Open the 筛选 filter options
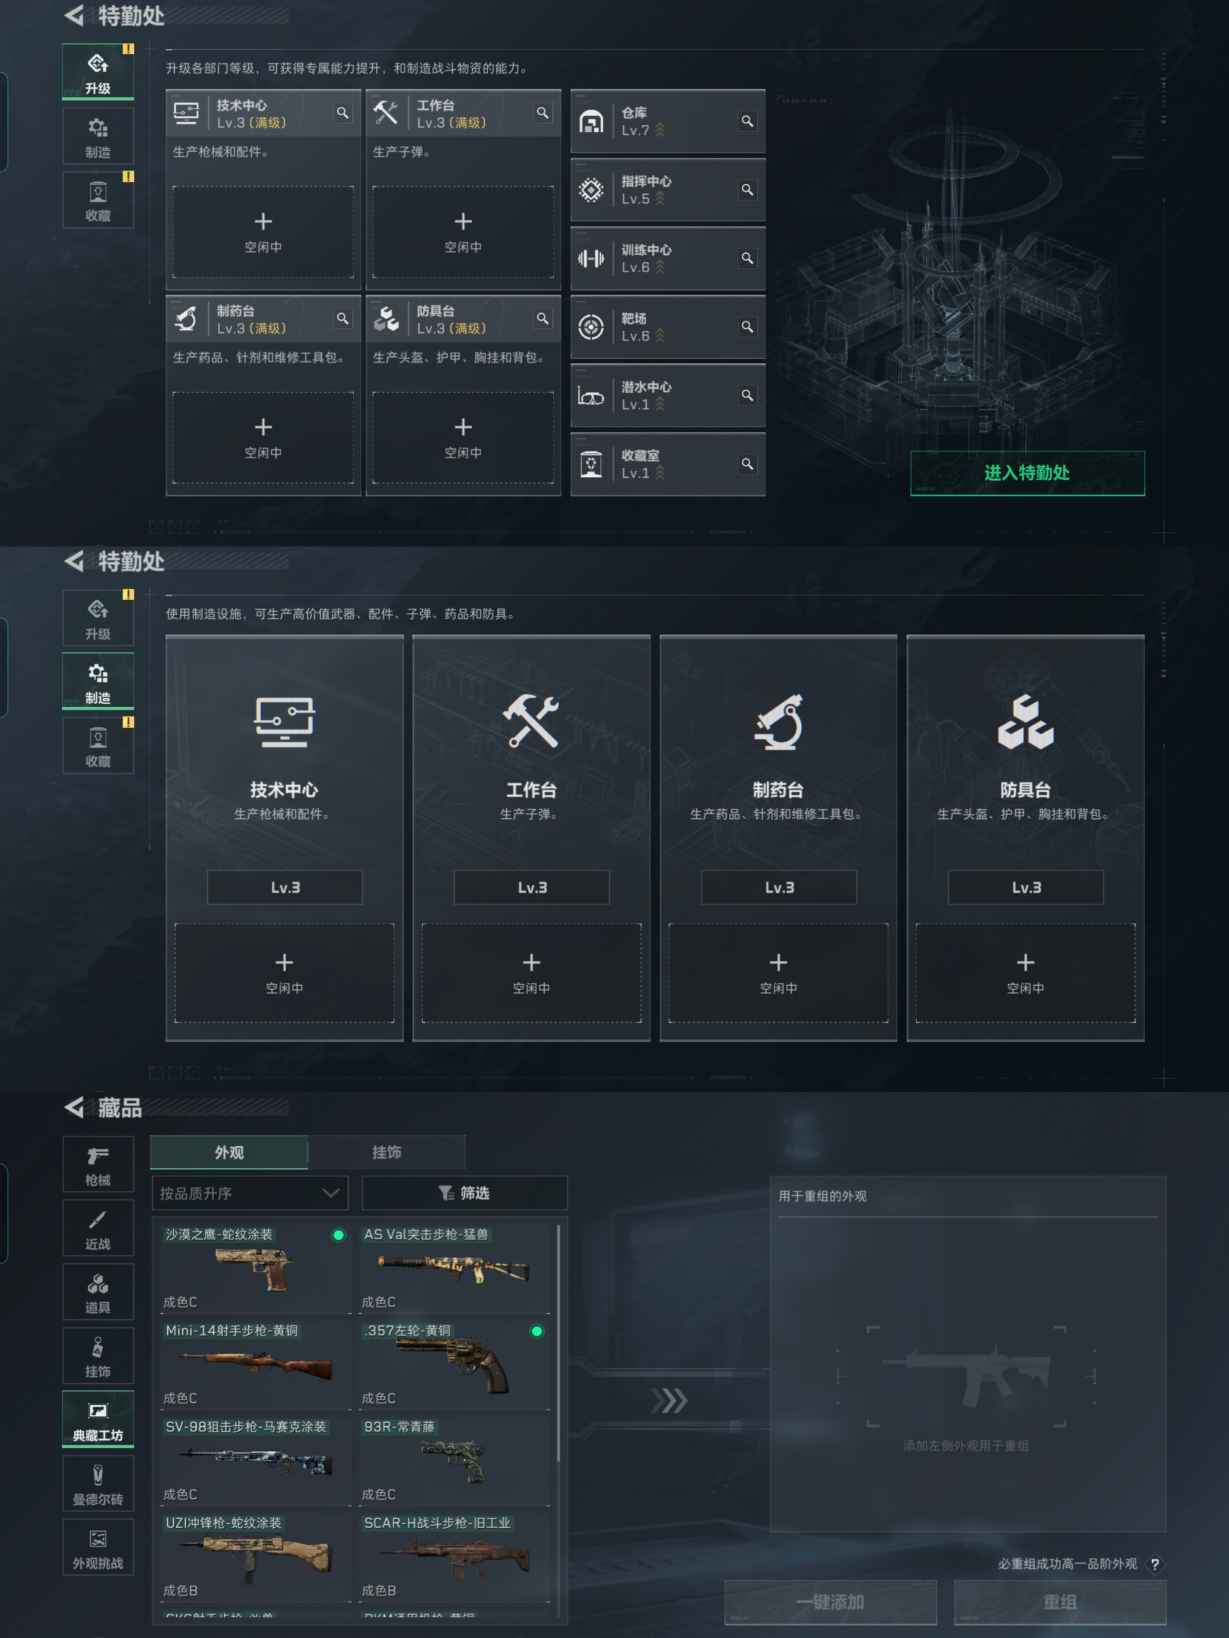1229x1638 pixels. 464,1193
